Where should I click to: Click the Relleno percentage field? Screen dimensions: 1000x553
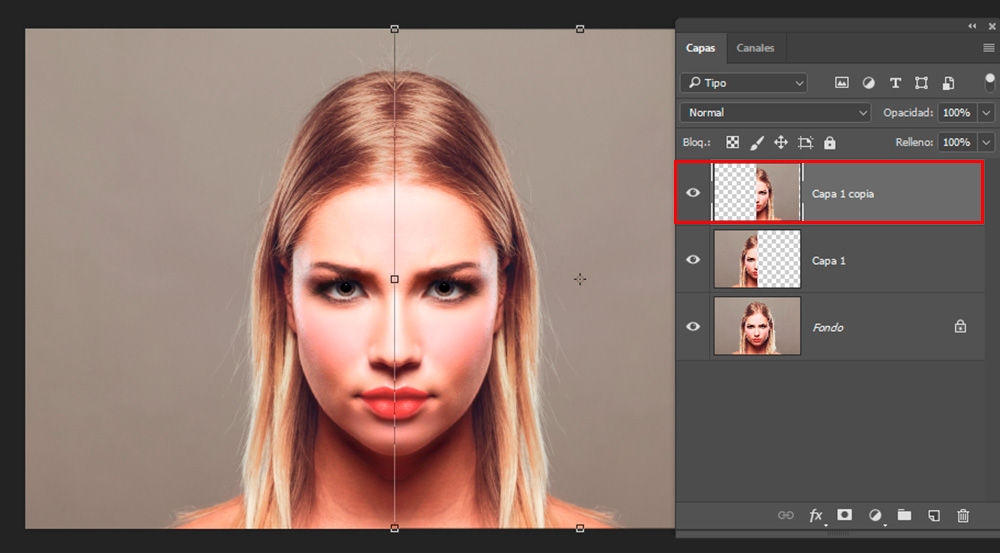pyautogui.click(x=956, y=143)
